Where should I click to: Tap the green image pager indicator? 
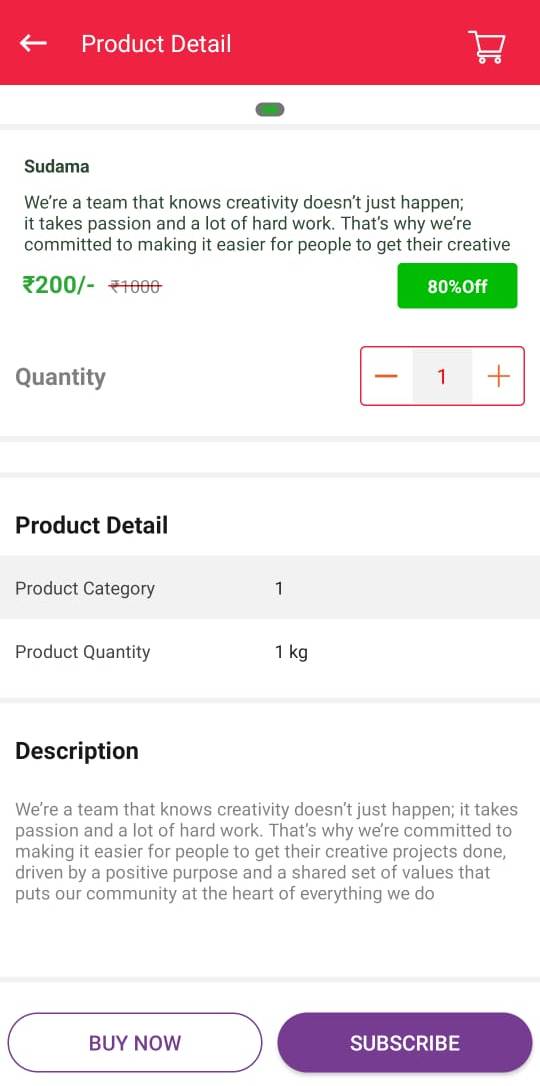[x=270, y=109]
